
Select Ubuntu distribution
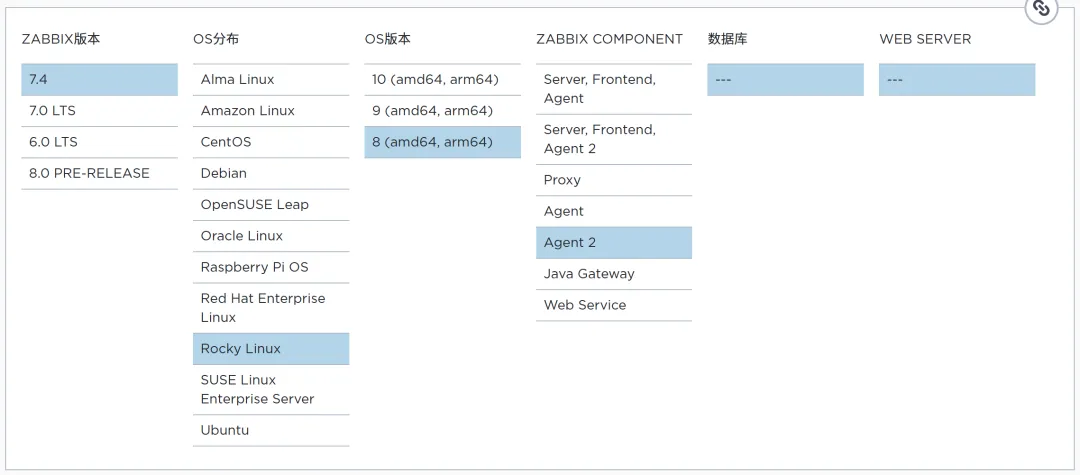tap(270, 430)
